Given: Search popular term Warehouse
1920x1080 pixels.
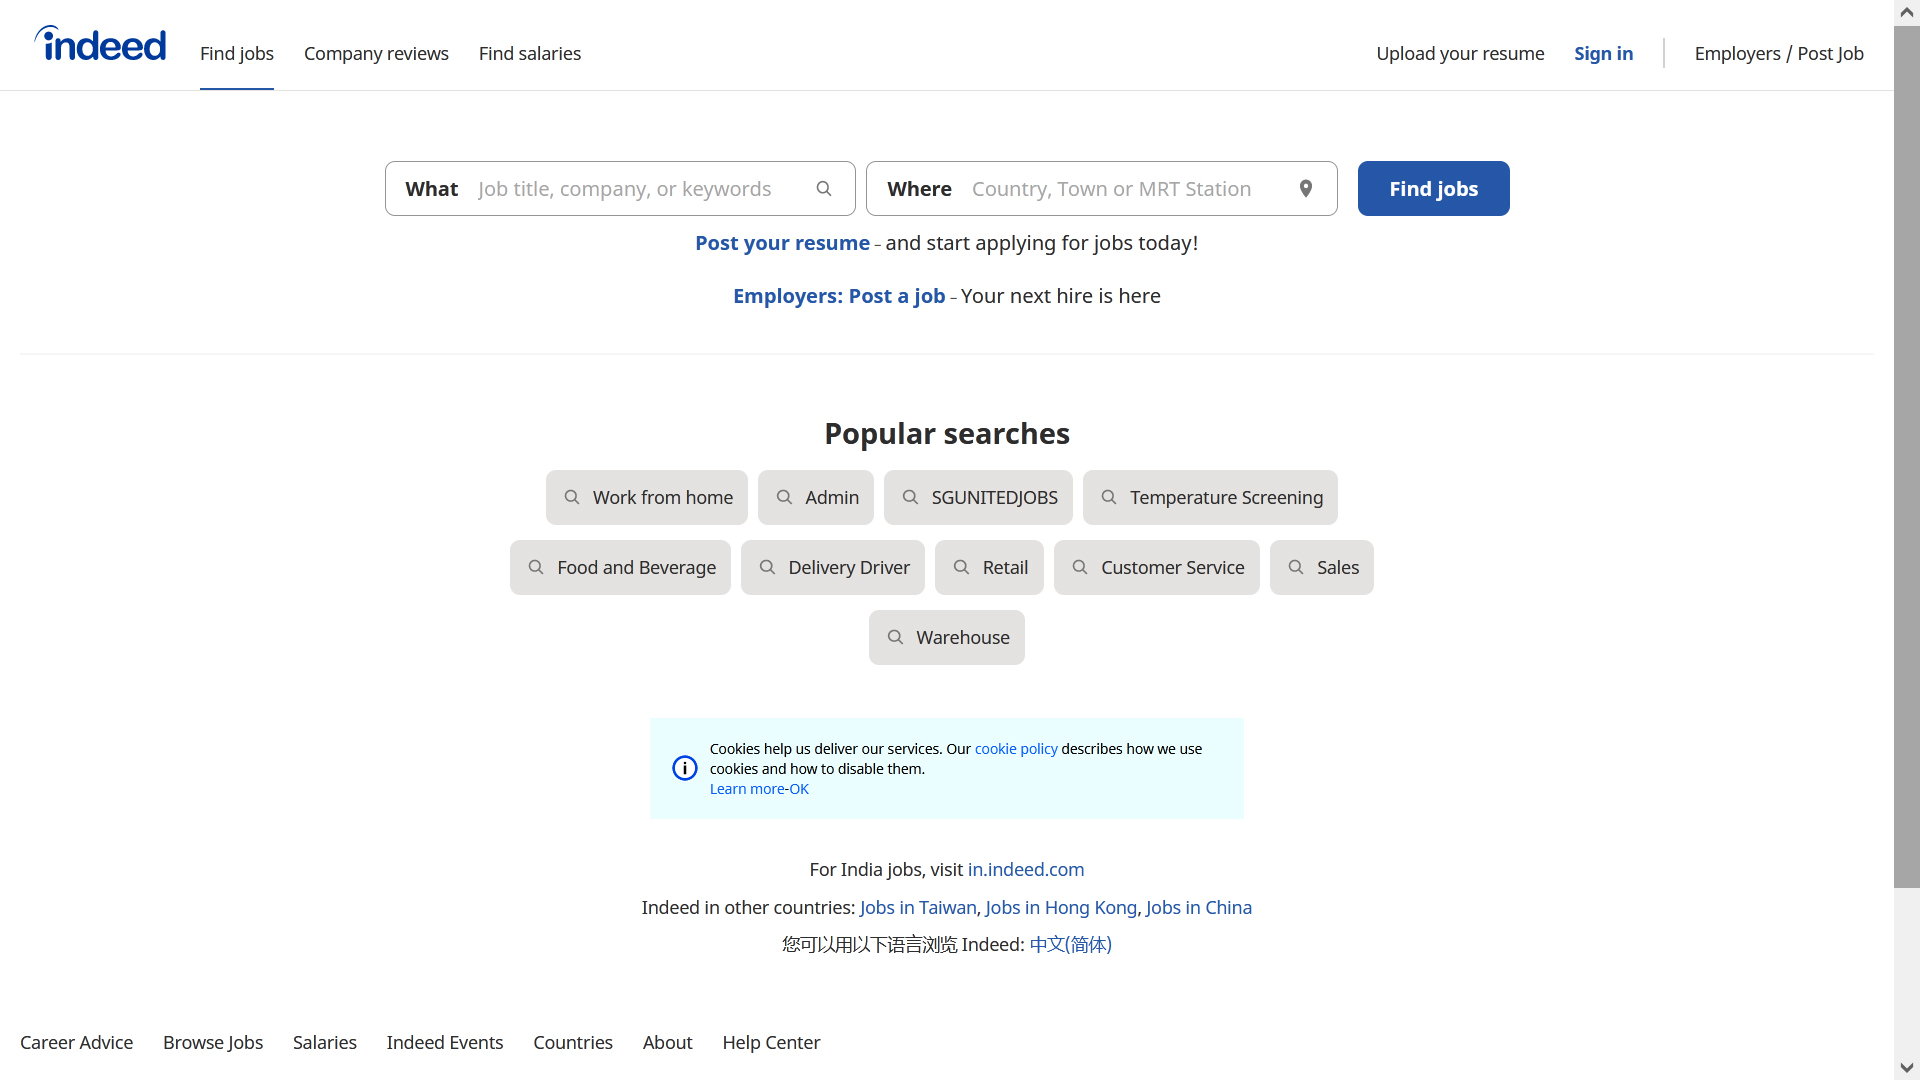Looking at the screenshot, I should click(947, 637).
